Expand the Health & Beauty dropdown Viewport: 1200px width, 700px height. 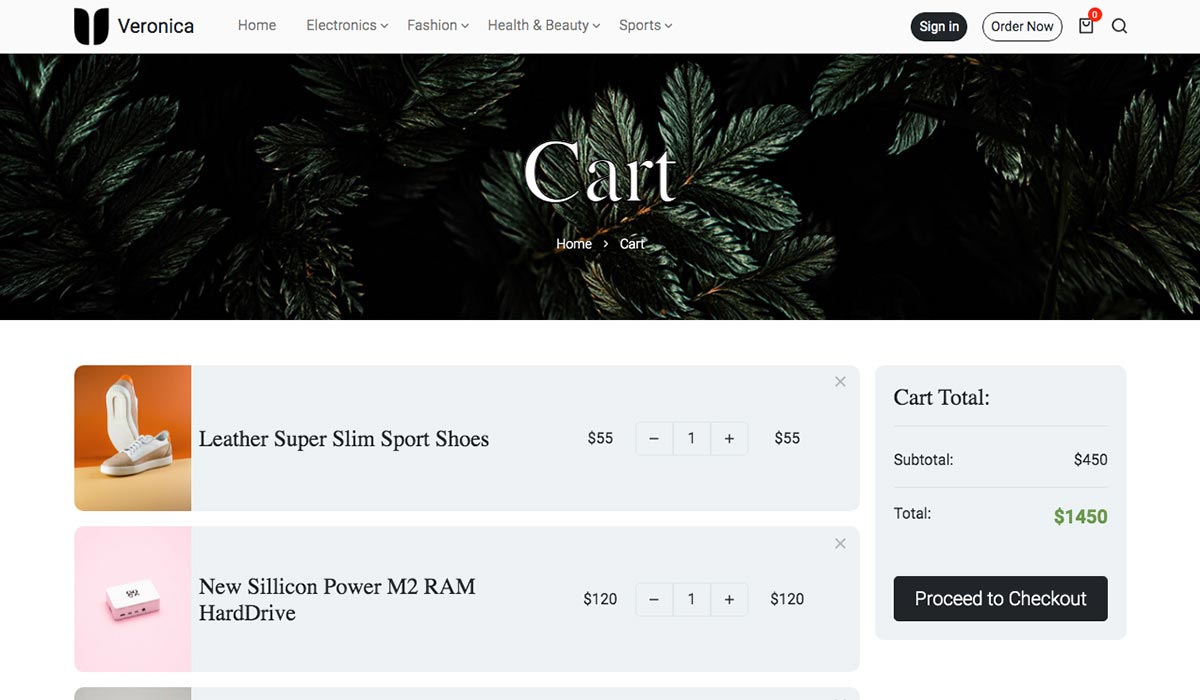[544, 25]
